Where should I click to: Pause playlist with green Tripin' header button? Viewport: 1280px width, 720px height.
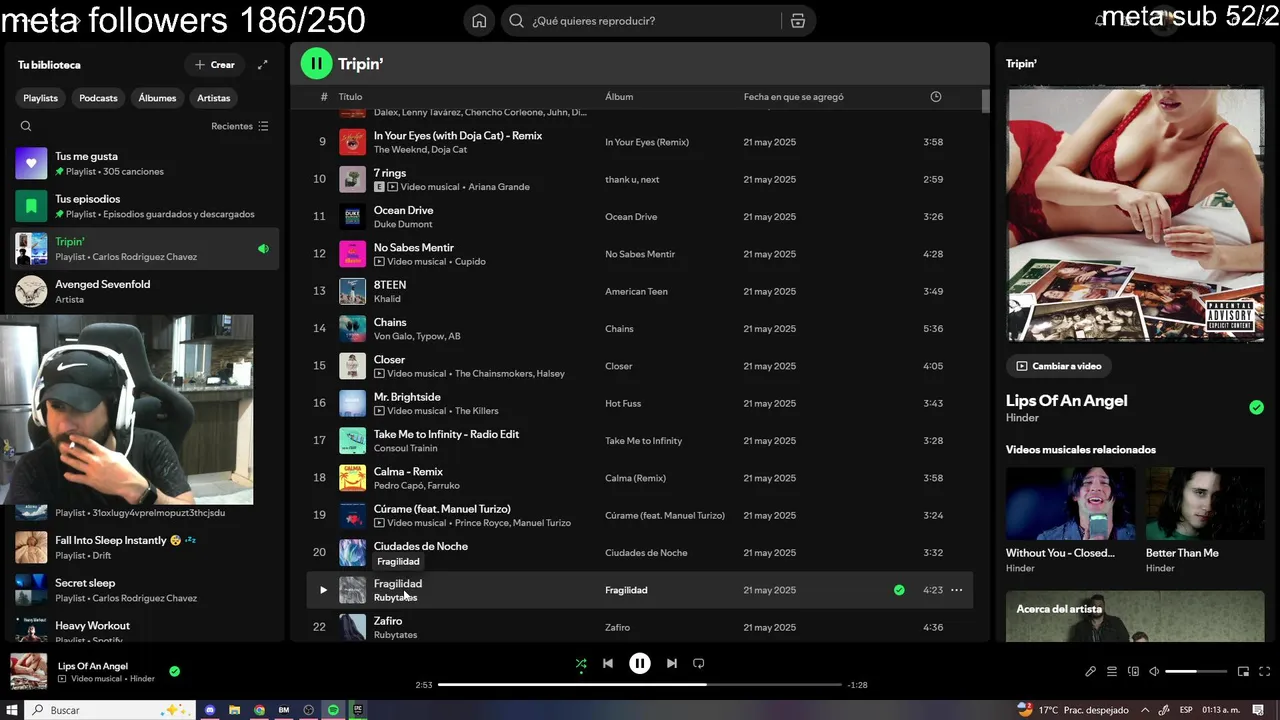point(316,63)
